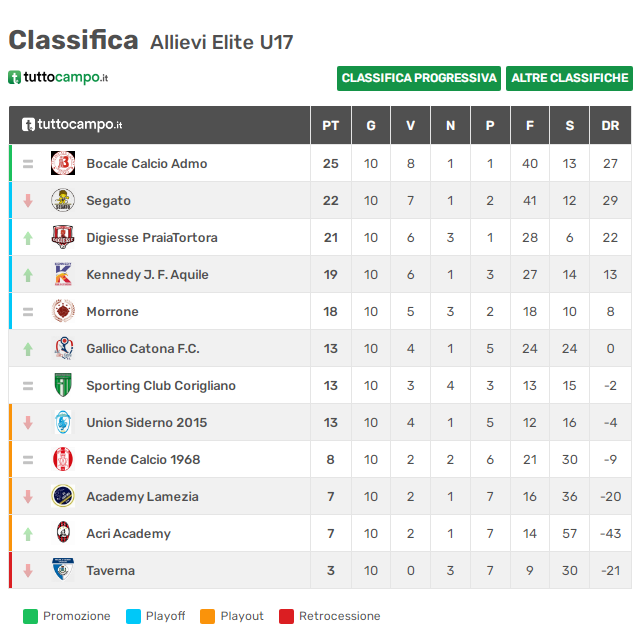This screenshot has height=634, width=643.
Task: Select the Kennedy J. F. Aquile logo
Action: click(x=63, y=274)
